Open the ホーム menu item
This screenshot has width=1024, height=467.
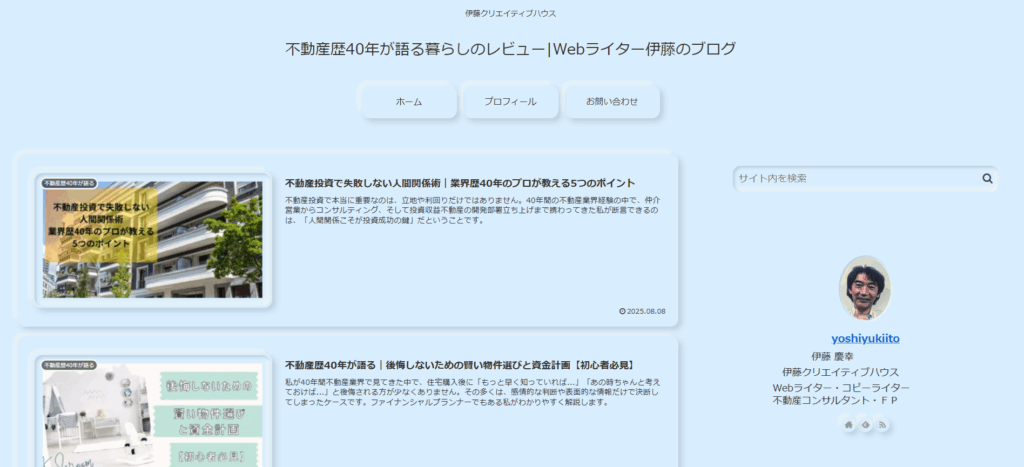click(x=409, y=102)
